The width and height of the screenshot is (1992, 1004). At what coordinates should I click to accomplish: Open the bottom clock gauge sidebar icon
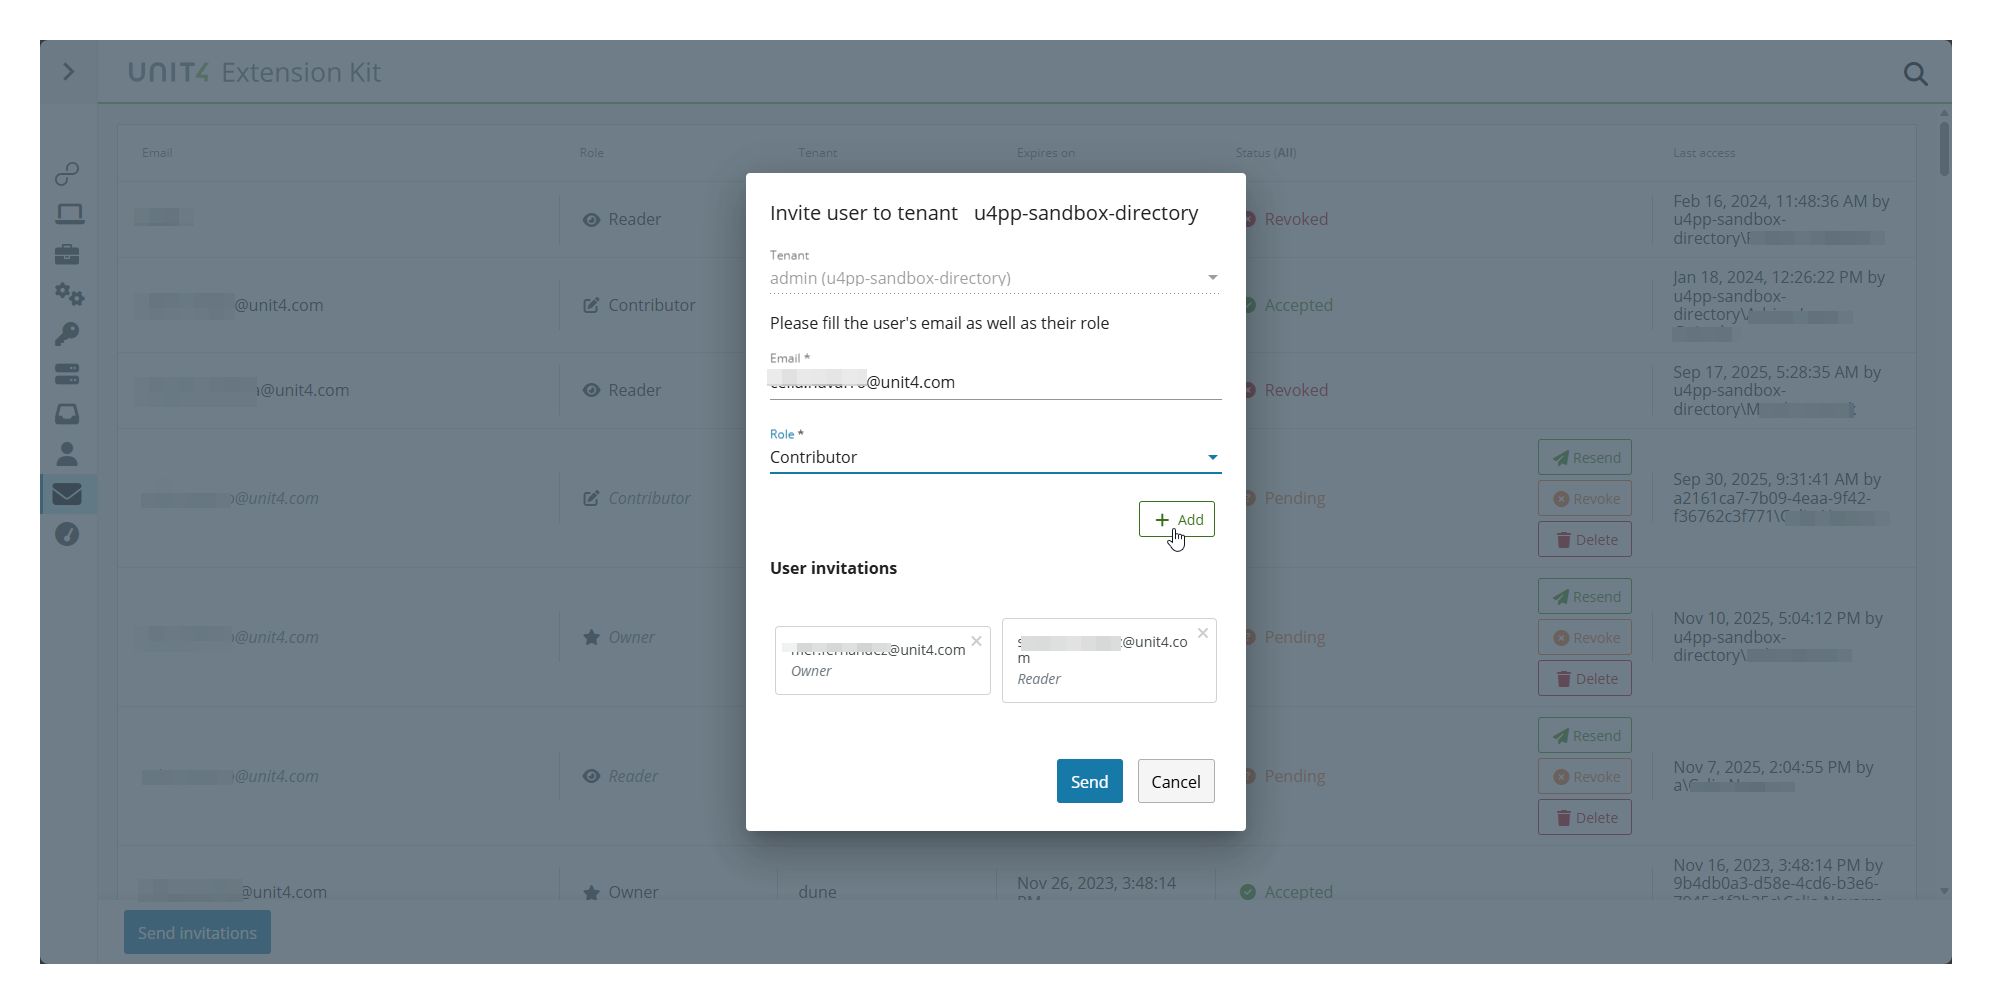click(x=68, y=534)
